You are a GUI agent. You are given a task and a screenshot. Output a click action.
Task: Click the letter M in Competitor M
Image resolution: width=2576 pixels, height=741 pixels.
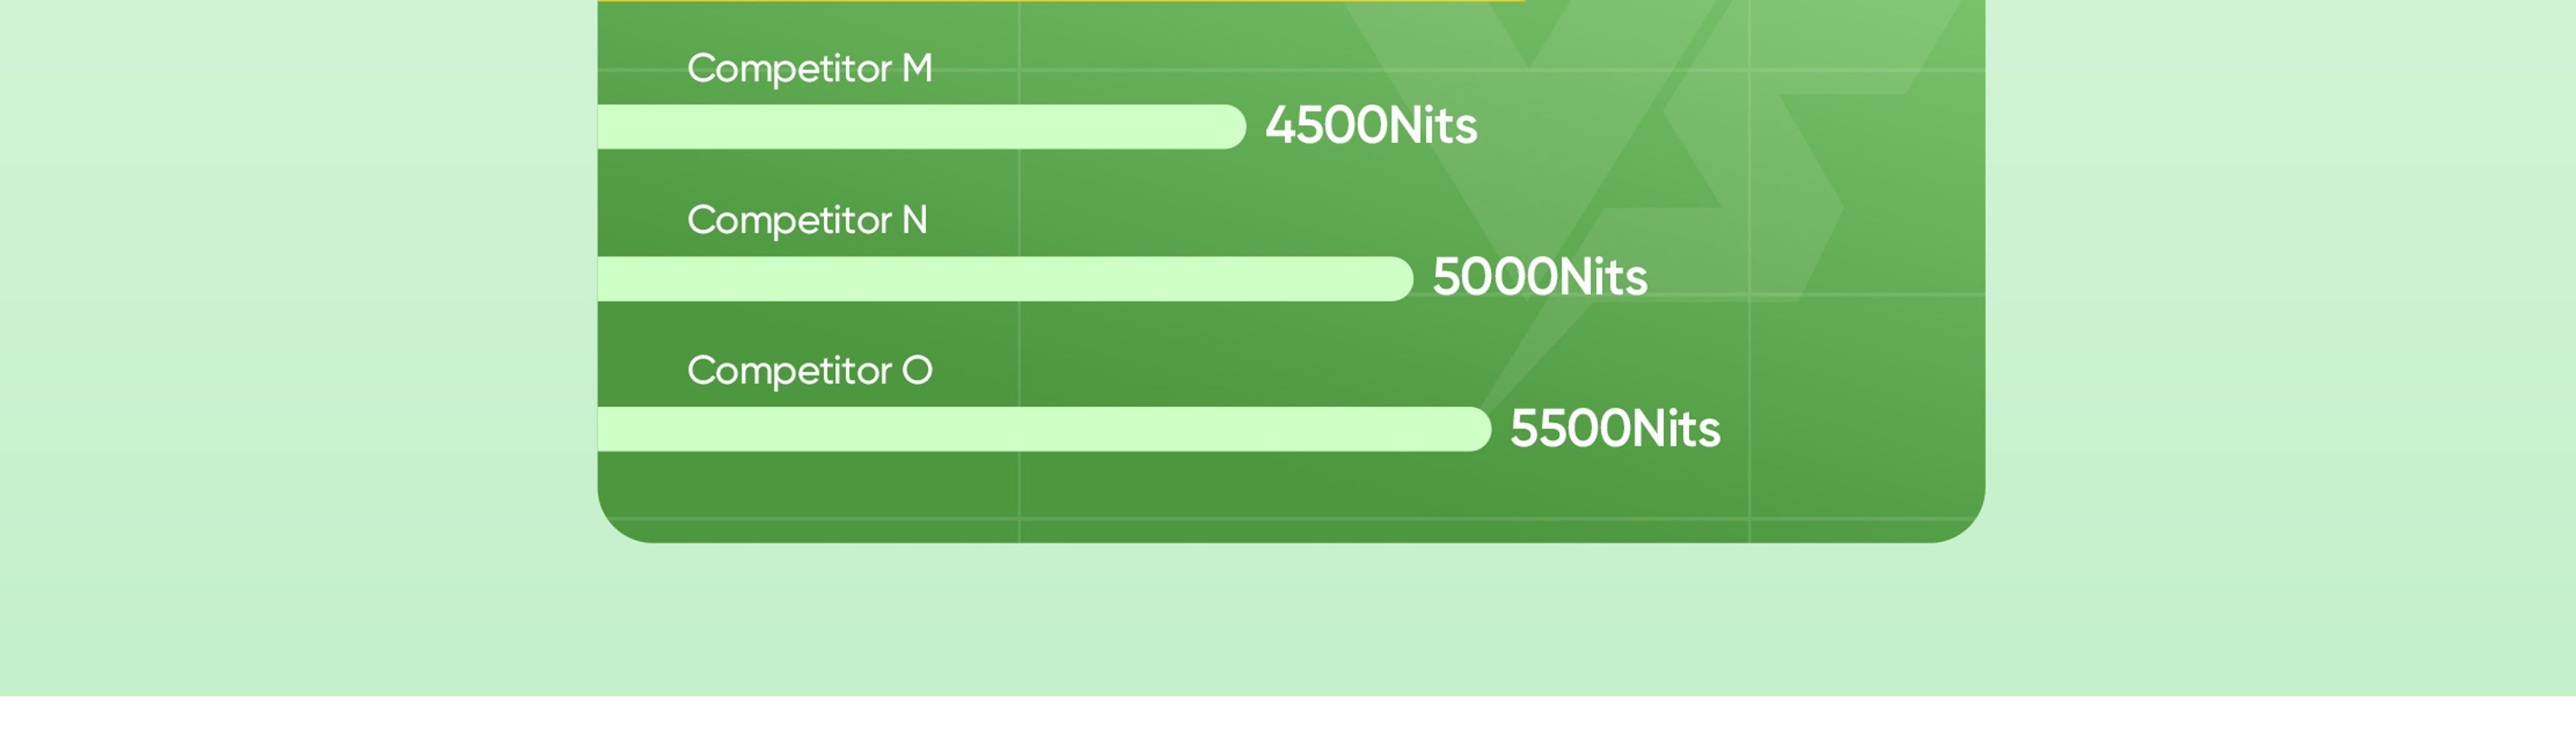[917, 68]
